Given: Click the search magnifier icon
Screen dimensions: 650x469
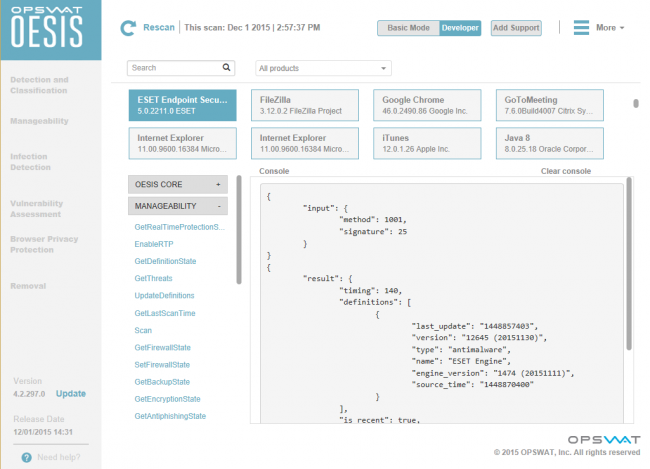Looking at the screenshot, I should 226,67.
